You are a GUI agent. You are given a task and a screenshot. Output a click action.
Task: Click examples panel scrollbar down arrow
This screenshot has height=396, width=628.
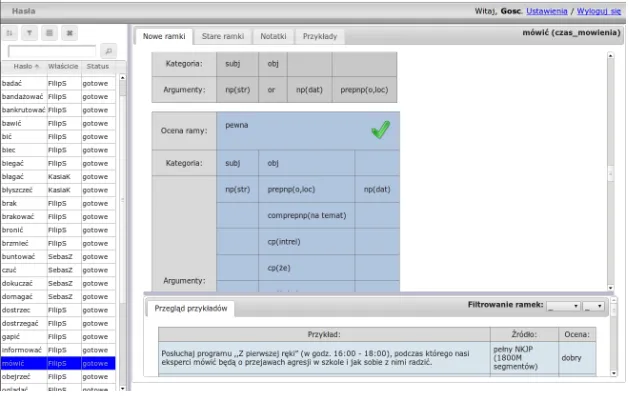[x=614, y=373]
